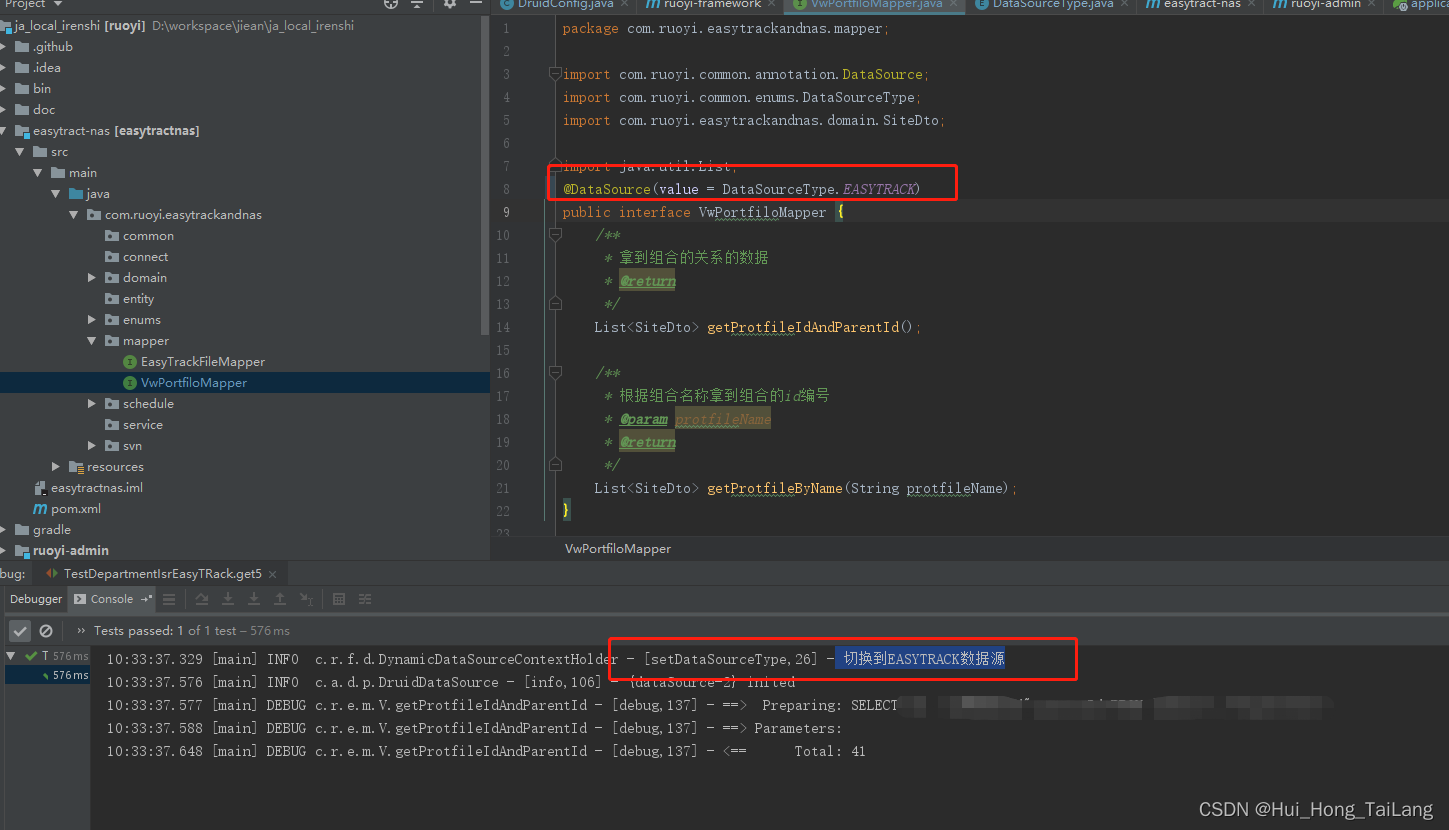Screen dimensions: 1449x830
Task: Close the TestDepartmentIsrEasyTRack.get5 debug tab
Action: [273, 574]
